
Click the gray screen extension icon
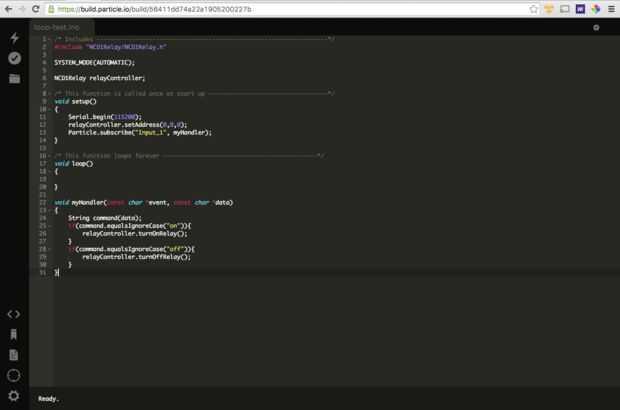pyautogui.click(x=565, y=9)
